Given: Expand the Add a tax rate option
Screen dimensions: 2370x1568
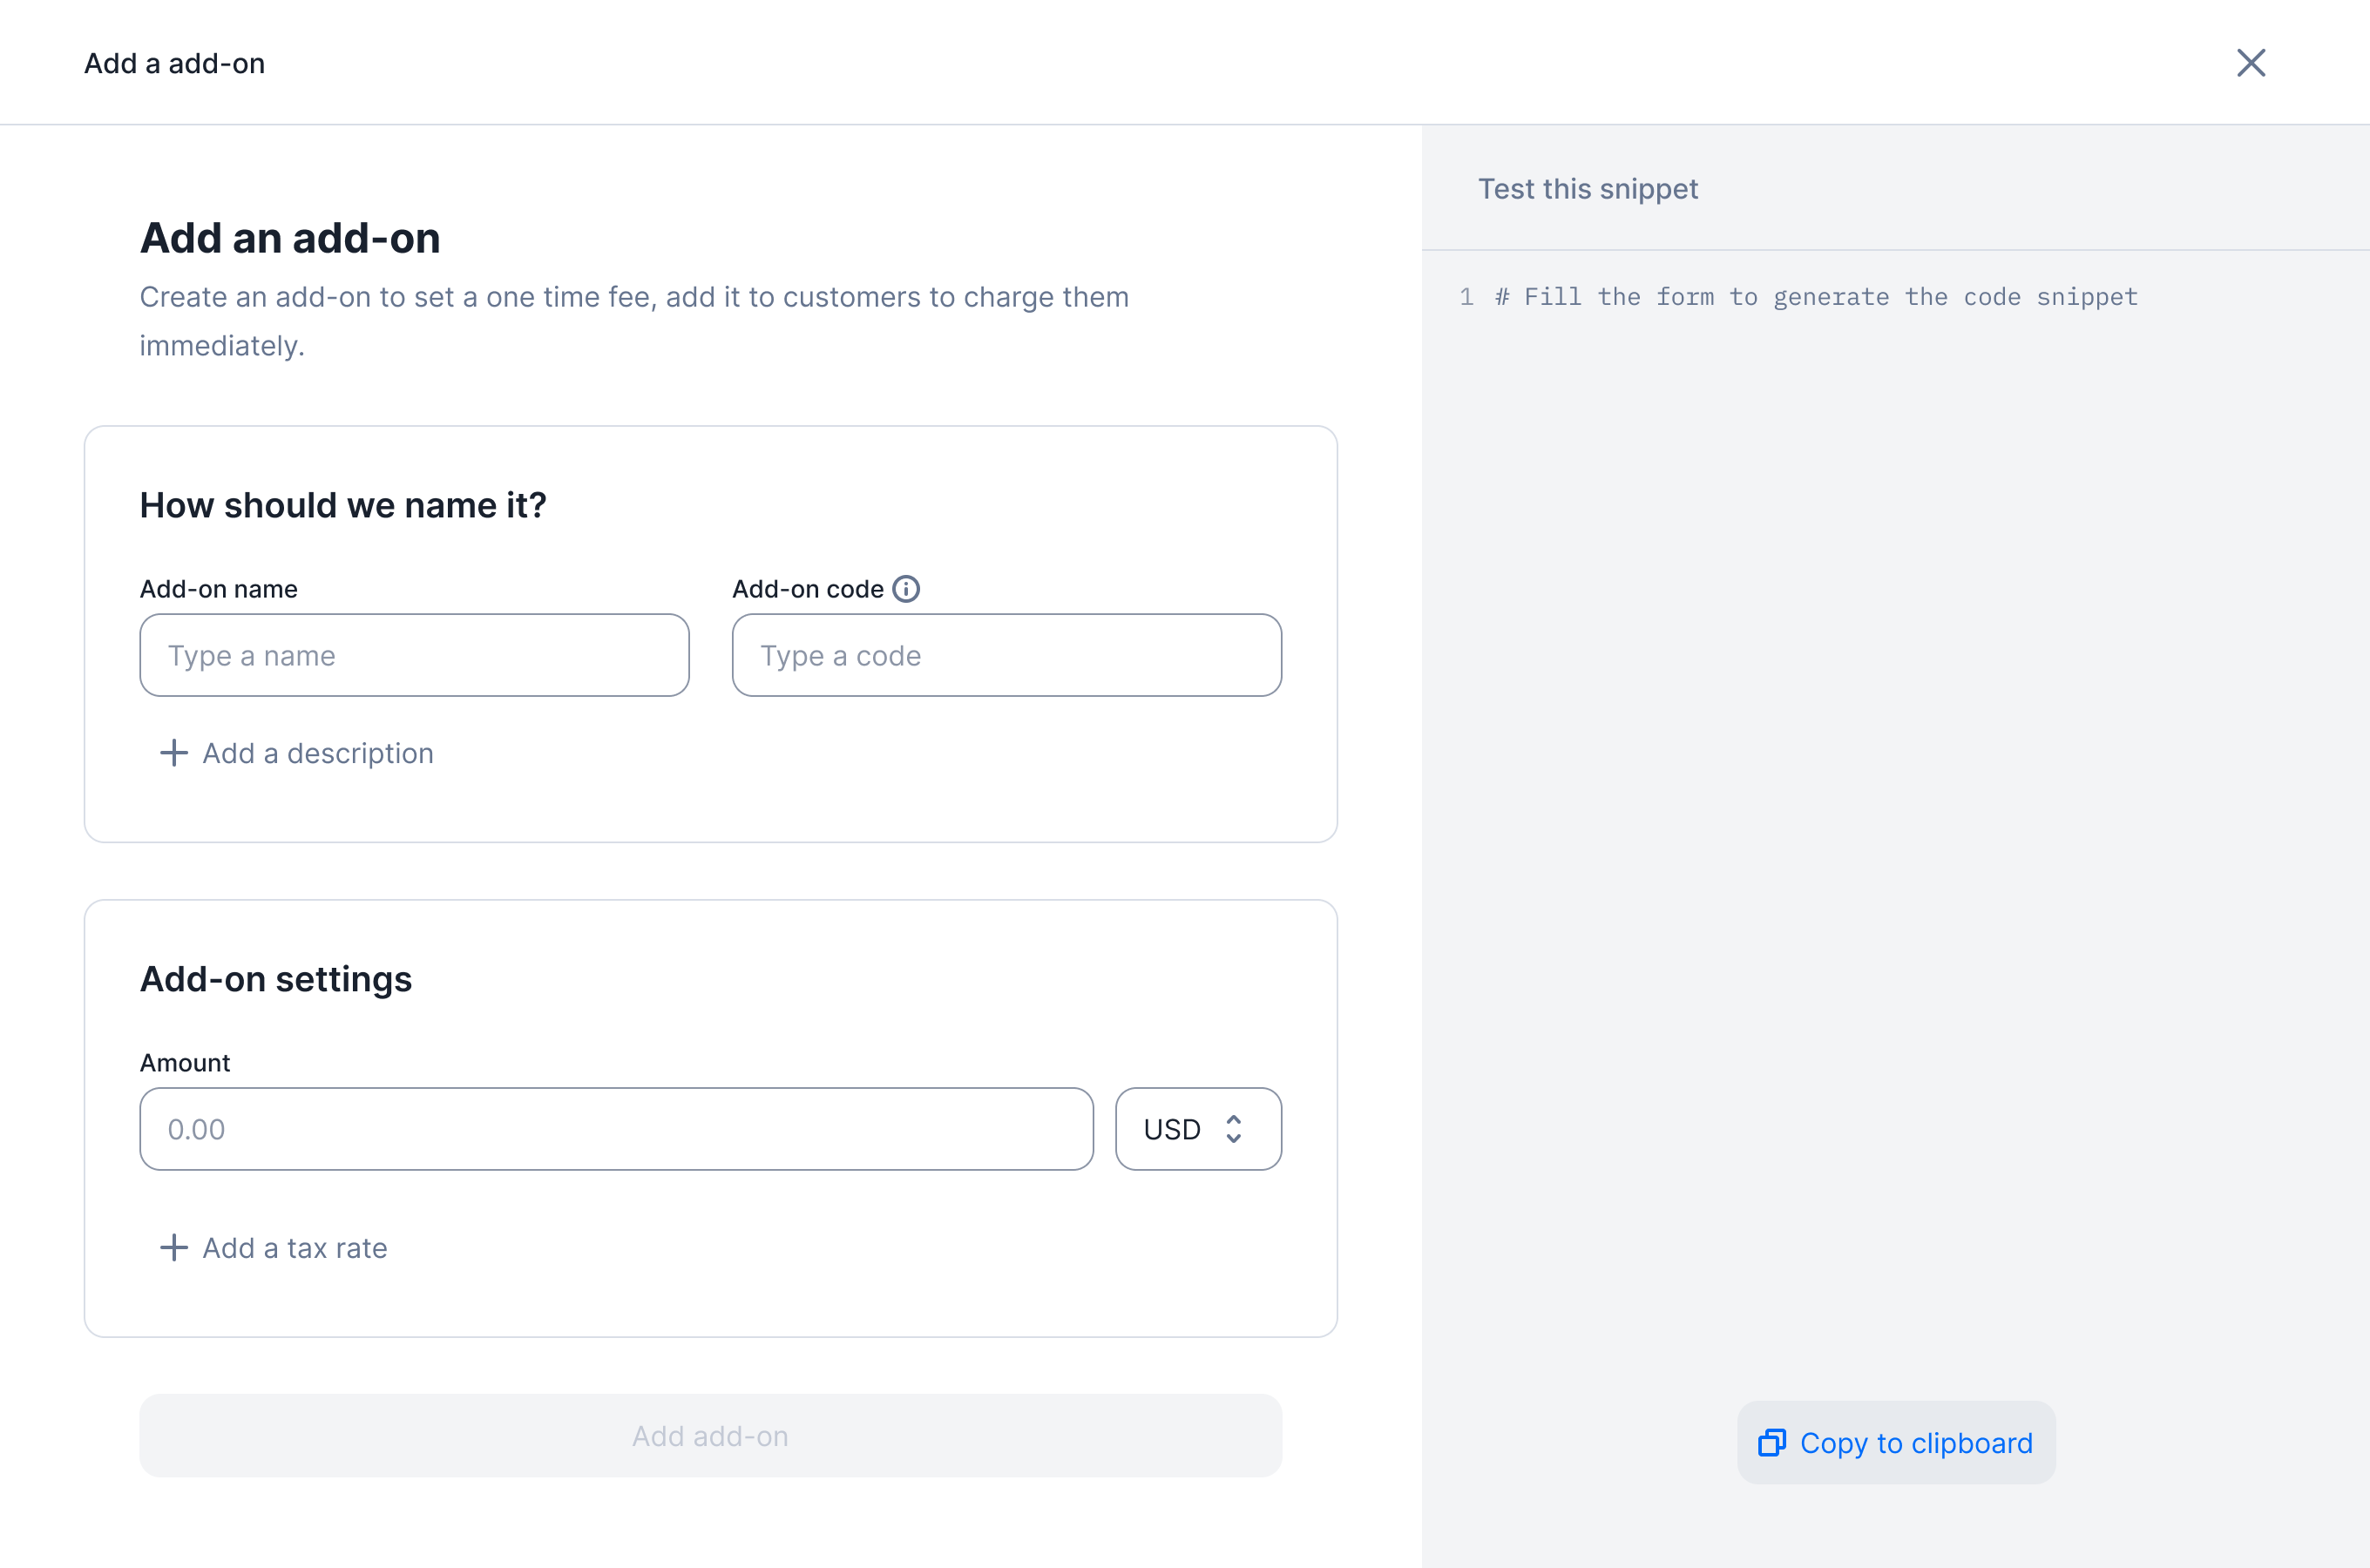Looking at the screenshot, I should click(274, 1248).
